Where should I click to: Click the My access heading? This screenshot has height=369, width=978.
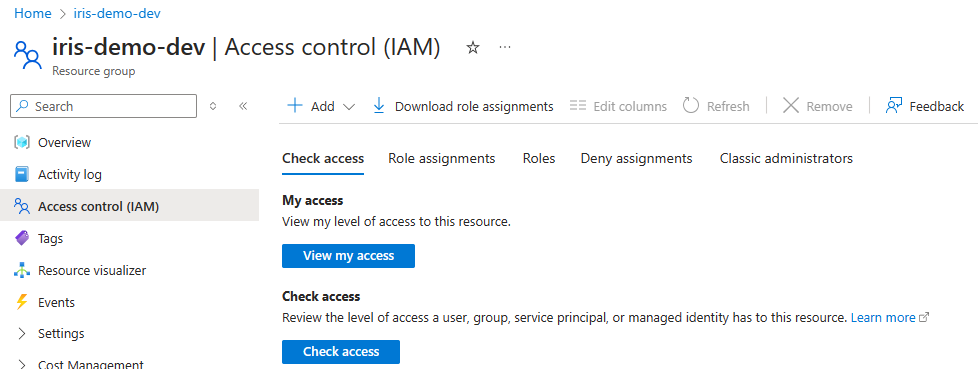[312, 200]
